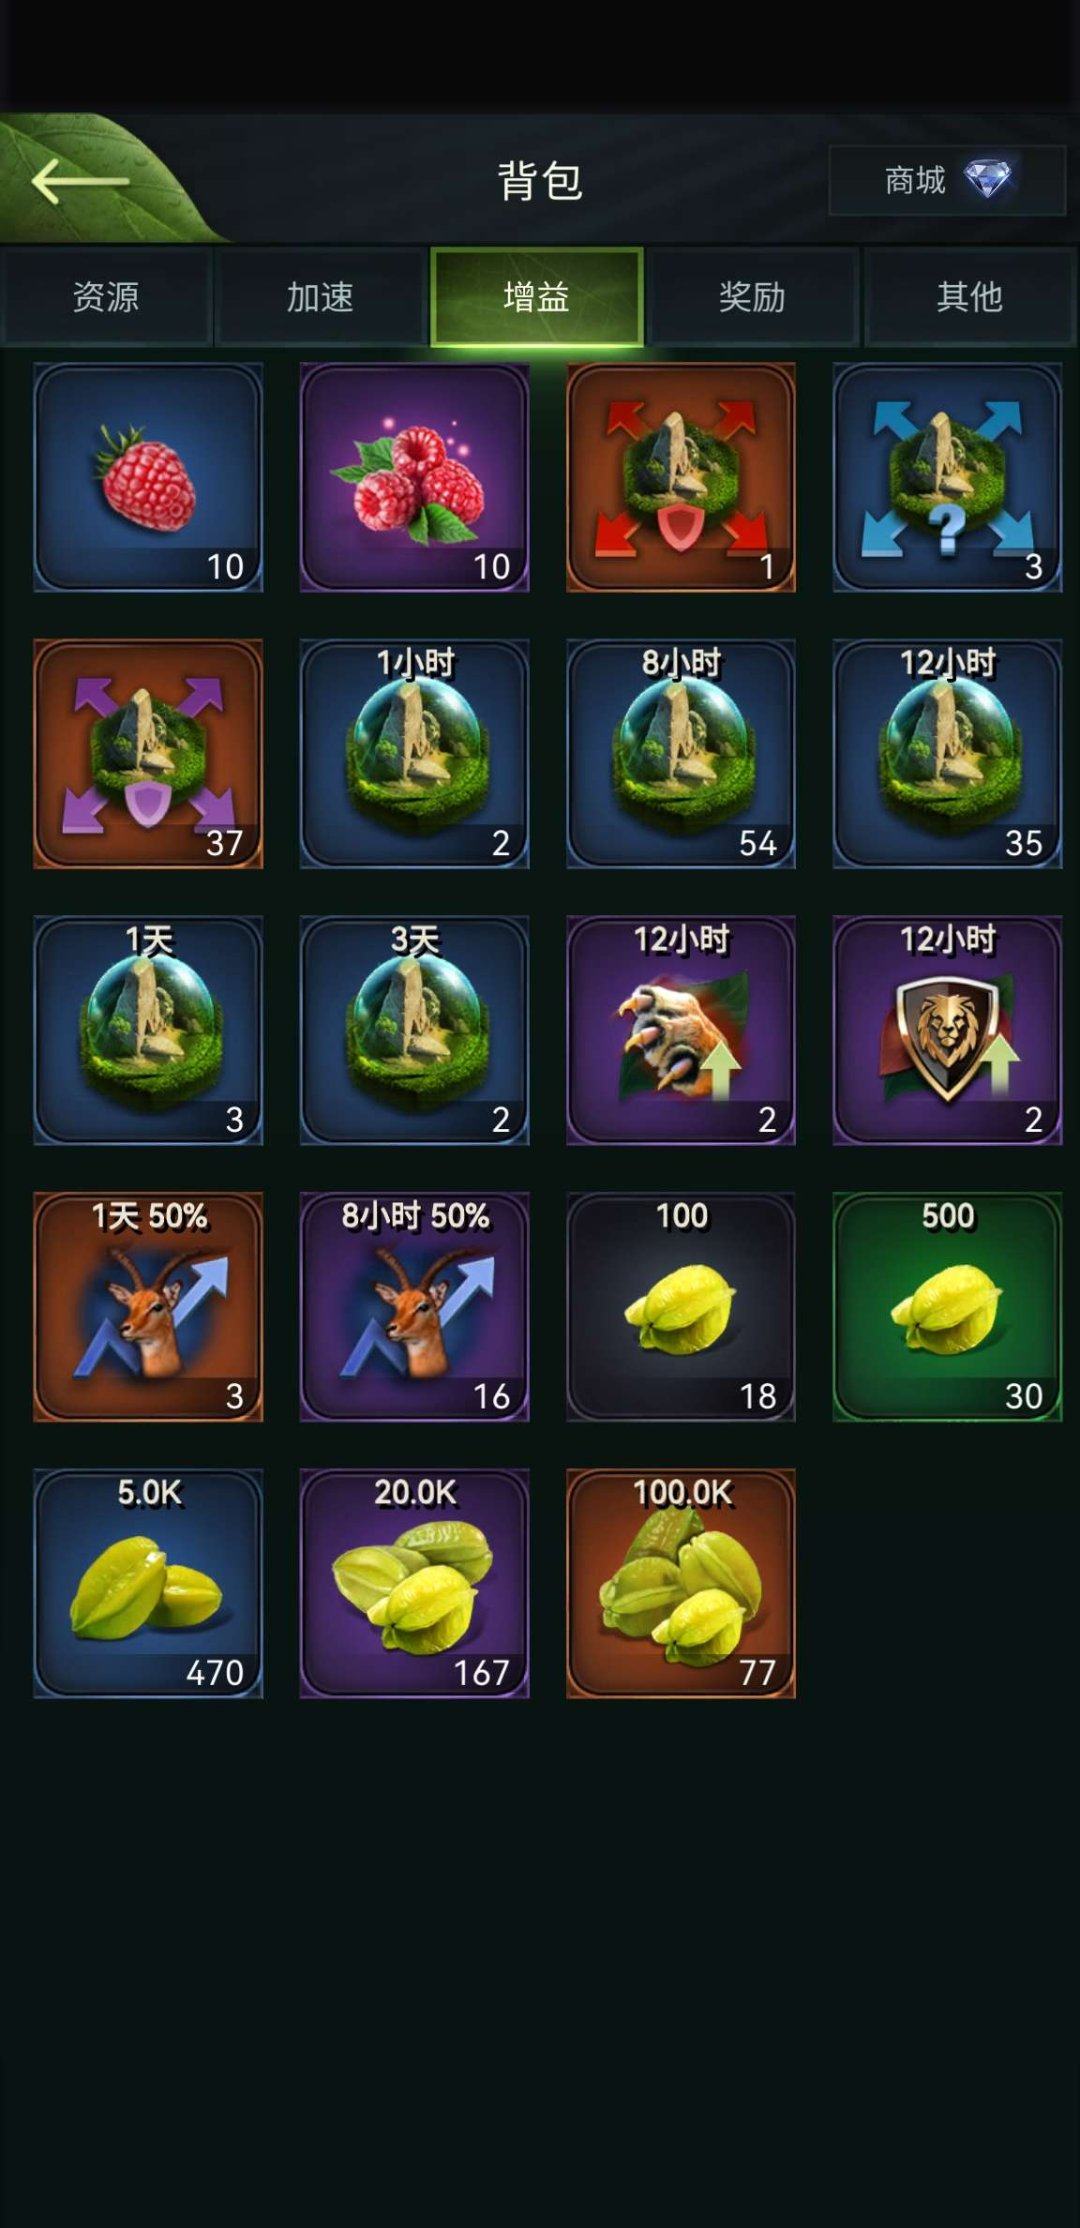This screenshot has width=1080, height=2228.
Task: Open the 商城 shop with diamond icon
Action: pyautogui.click(x=947, y=180)
